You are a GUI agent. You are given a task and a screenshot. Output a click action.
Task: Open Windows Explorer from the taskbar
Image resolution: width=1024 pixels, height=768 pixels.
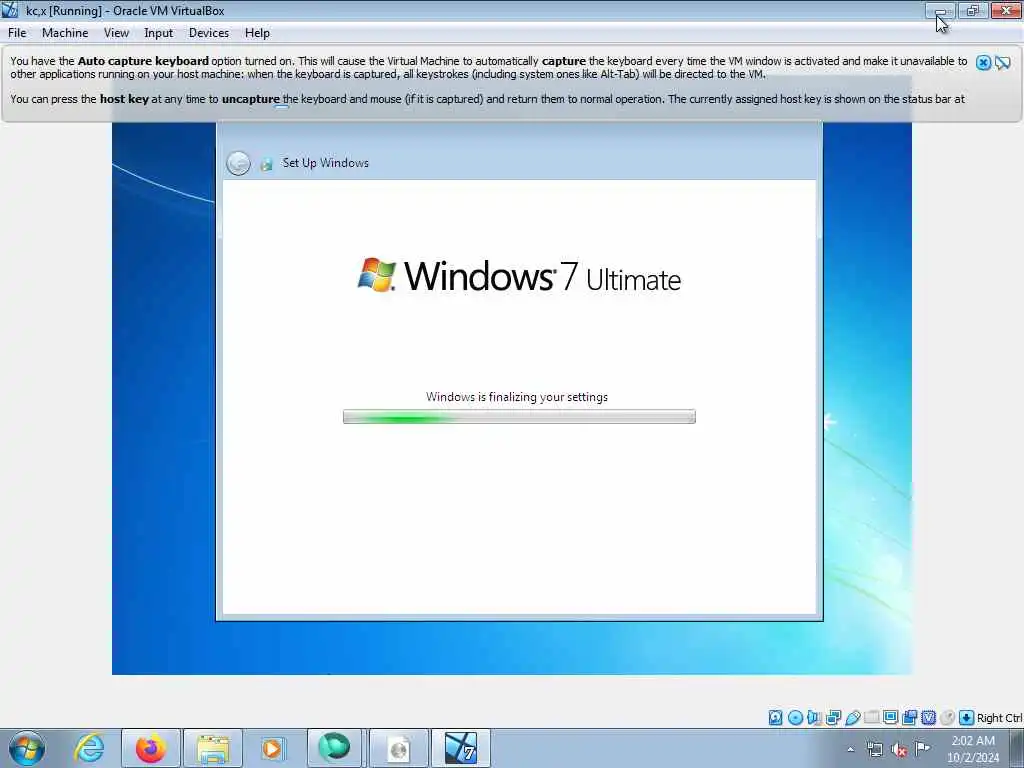tap(213, 748)
